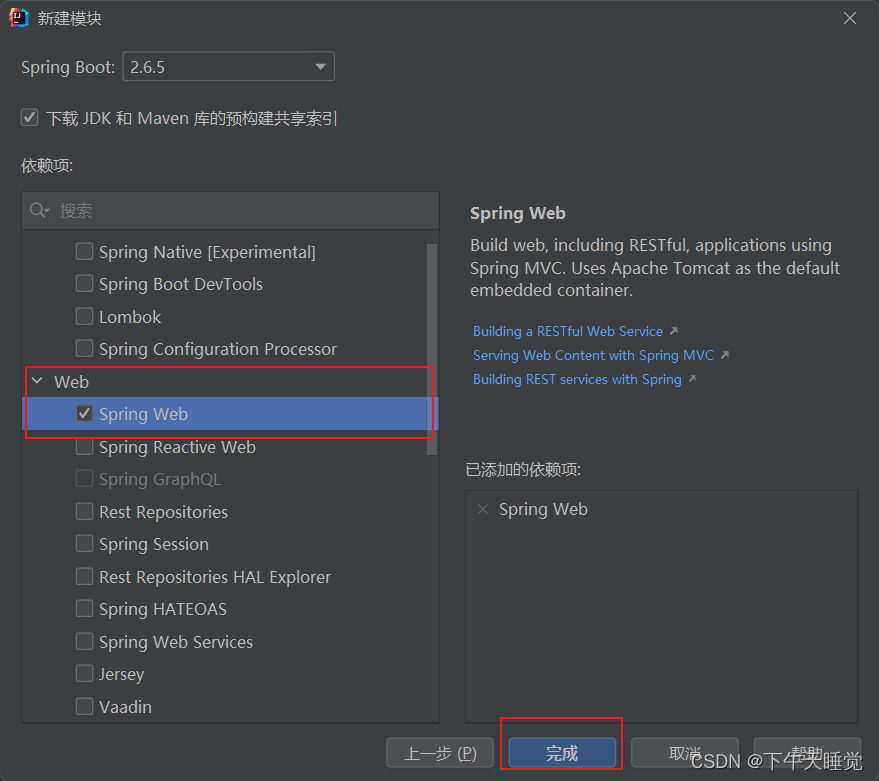Open Building a RESTful Web Service link
The image size is (879, 781).
[x=567, y=331]
